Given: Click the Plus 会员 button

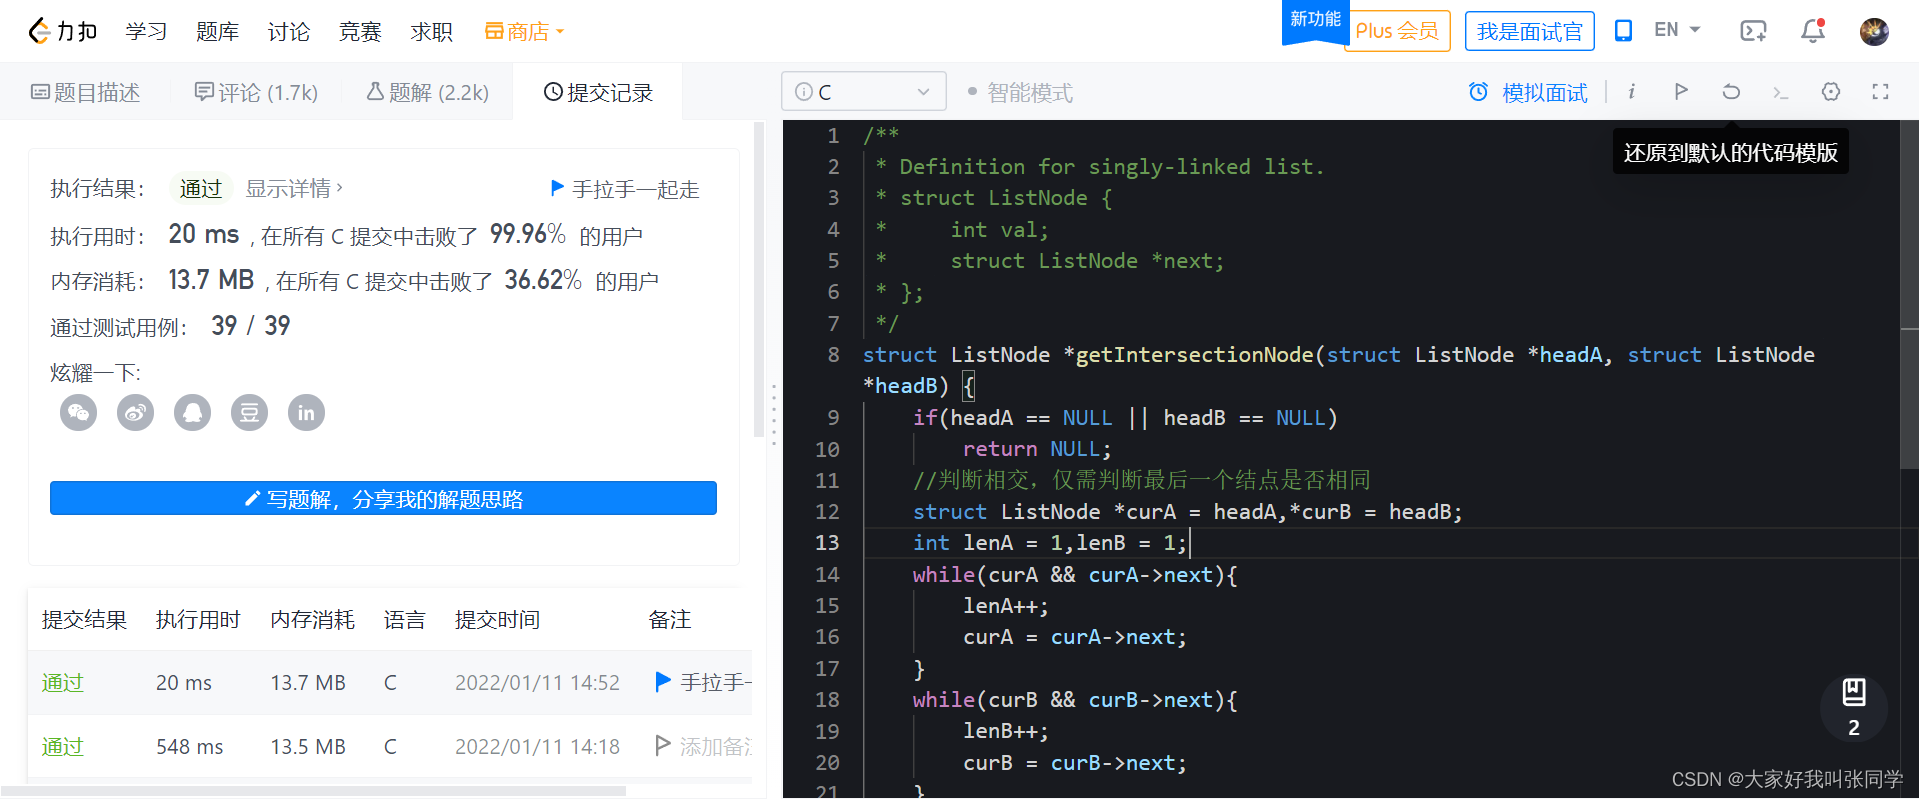Looking at the screenshot, I should coord(1397,31).
